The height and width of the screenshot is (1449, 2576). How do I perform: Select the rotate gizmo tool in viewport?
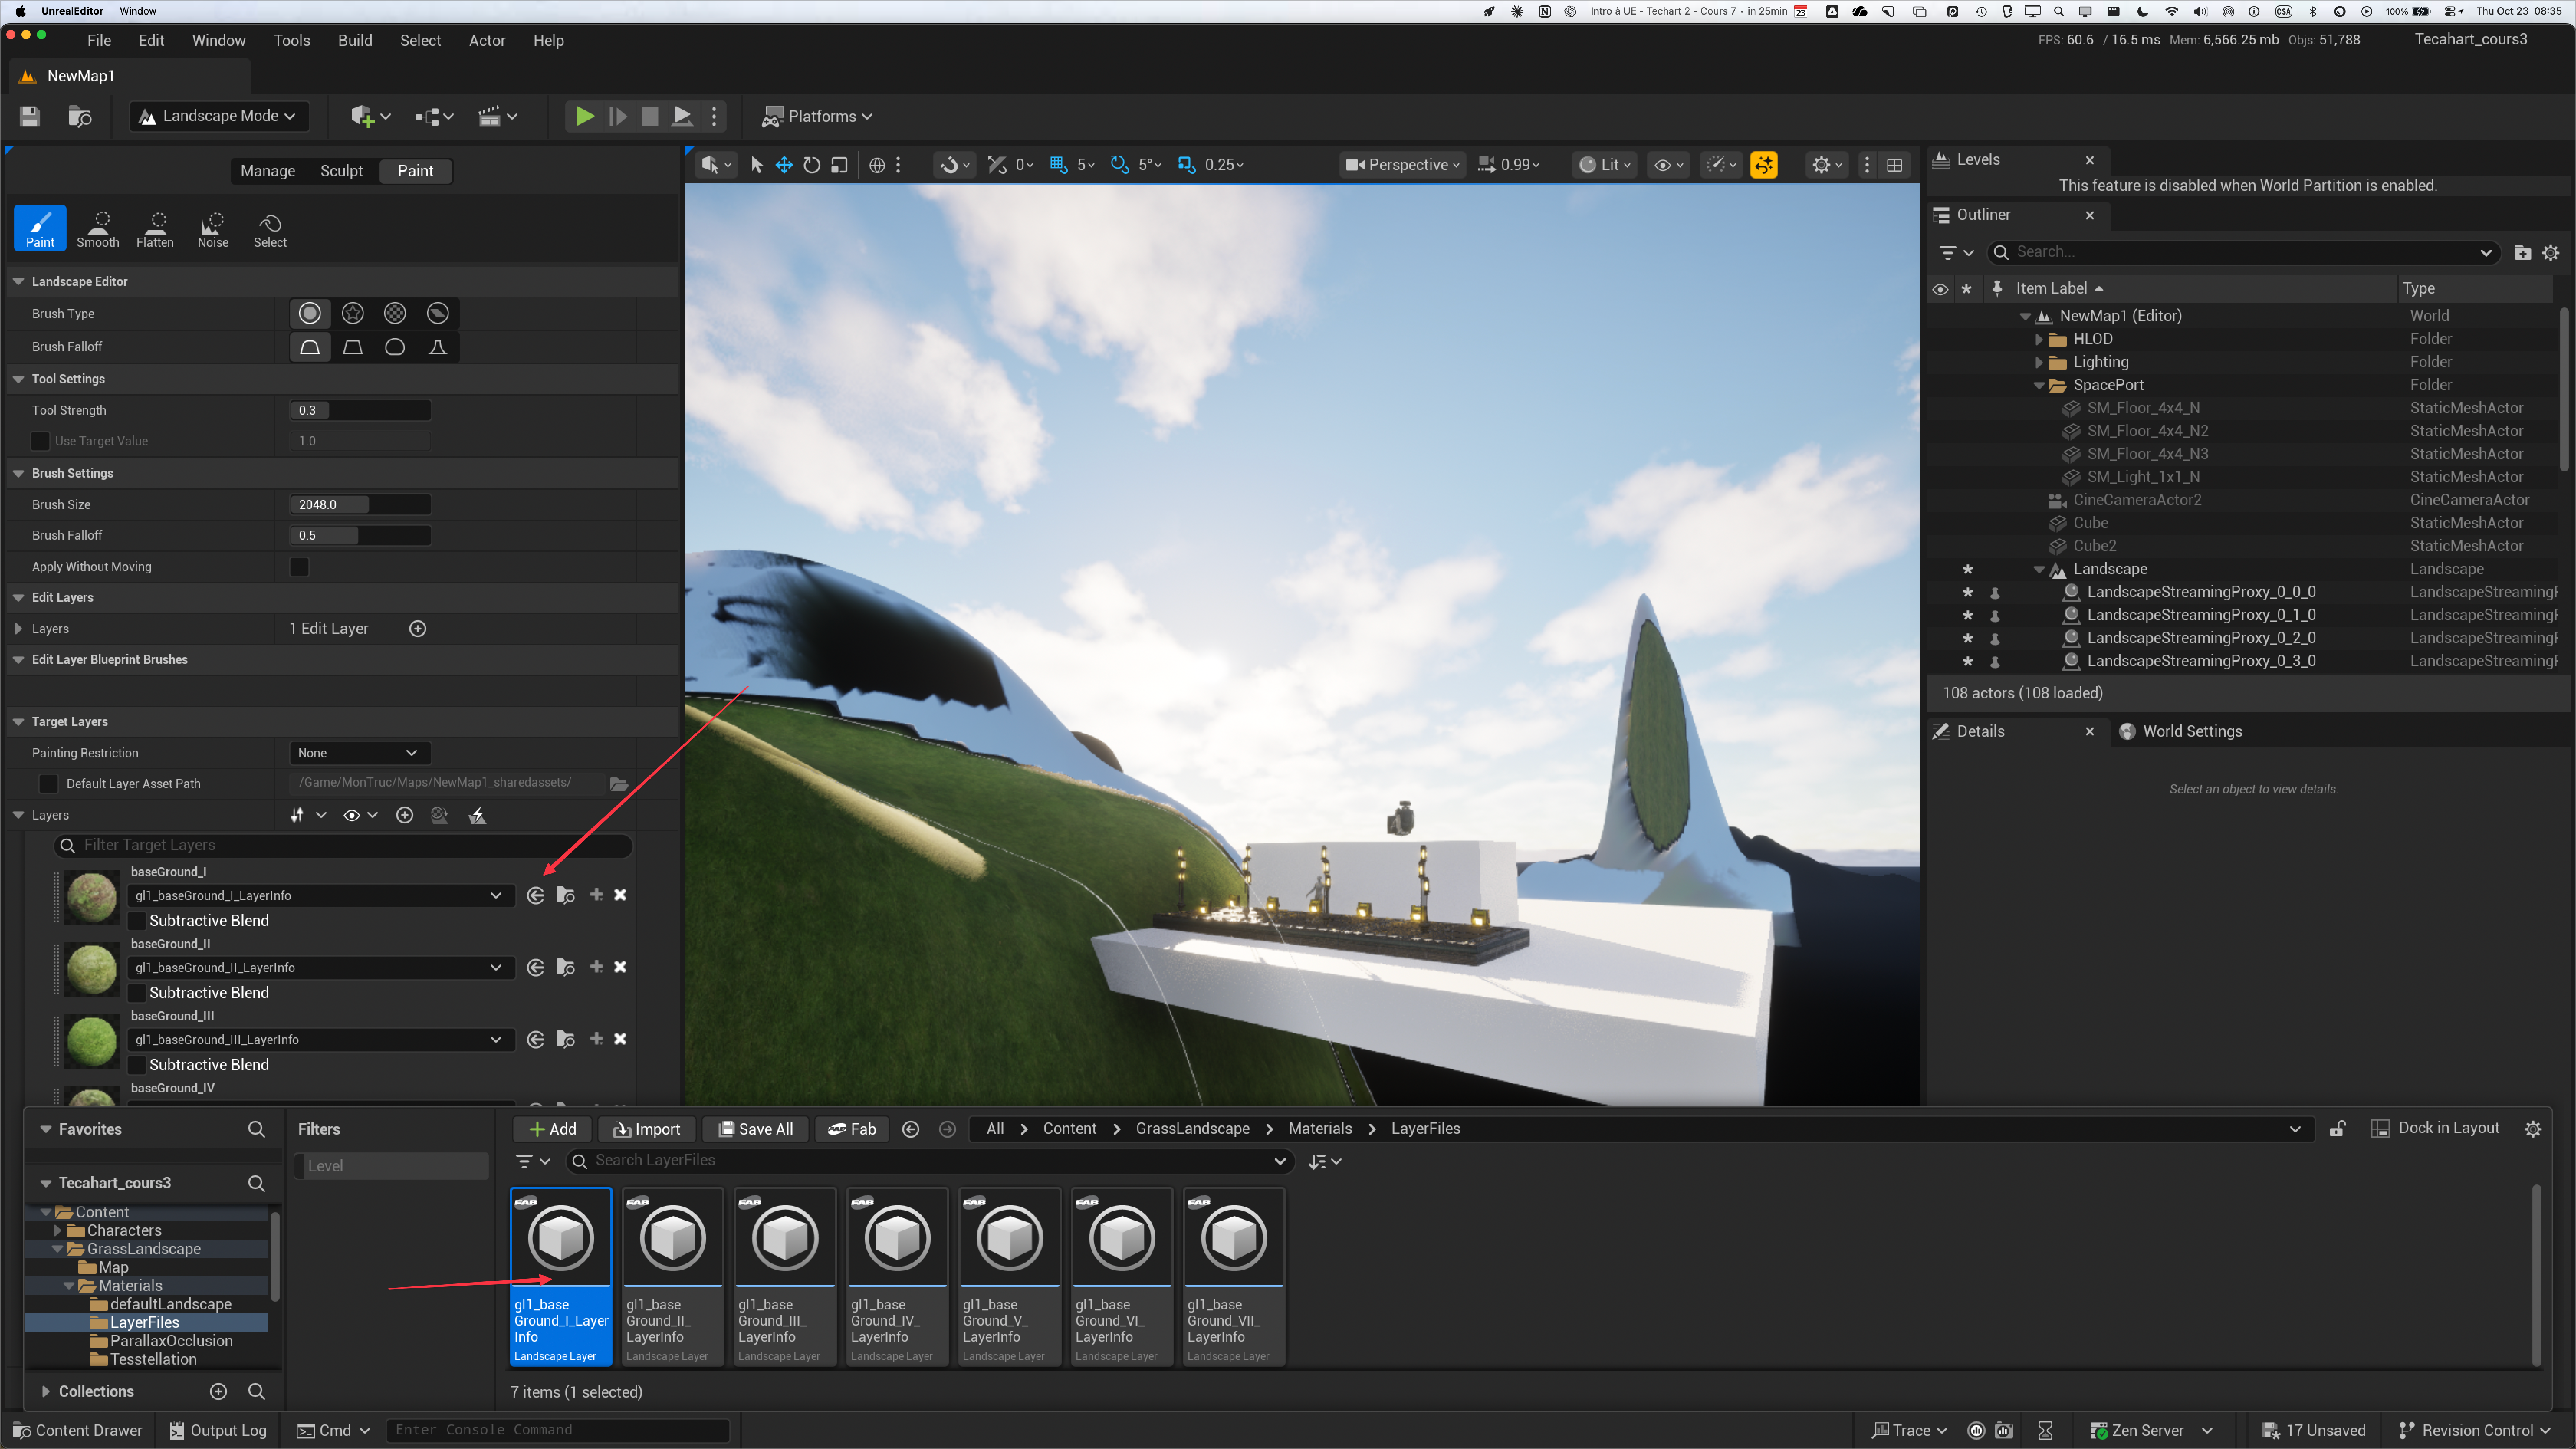coord(812,165)
